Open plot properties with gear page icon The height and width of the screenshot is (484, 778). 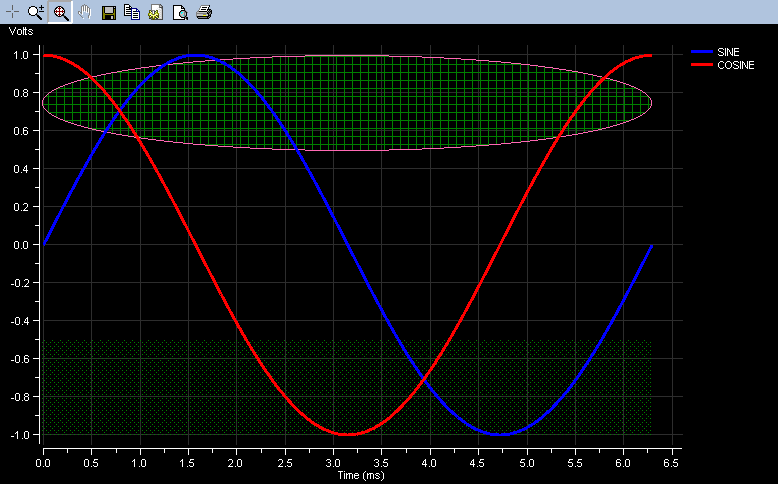(x=156, y=12)
